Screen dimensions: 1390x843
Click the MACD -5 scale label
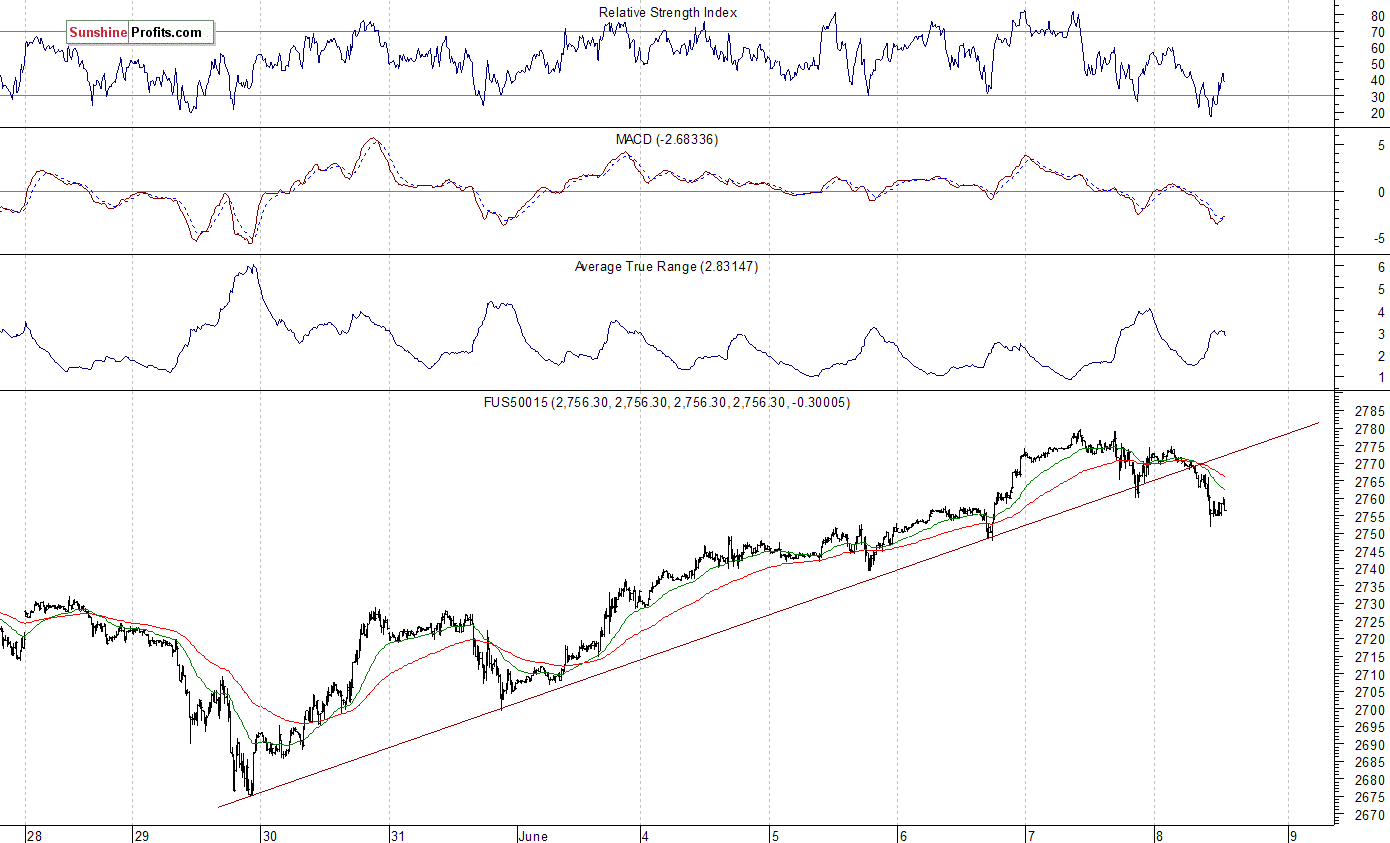point(1378,238)
